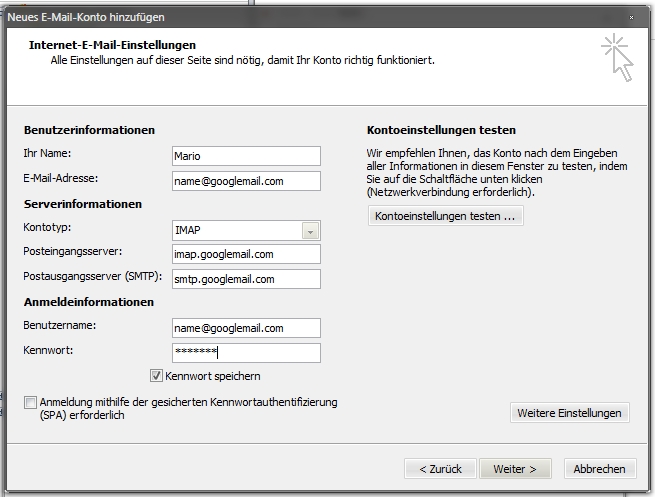
Task: Click the Kontoeinstellungen testen section heading
Action: 441,130
